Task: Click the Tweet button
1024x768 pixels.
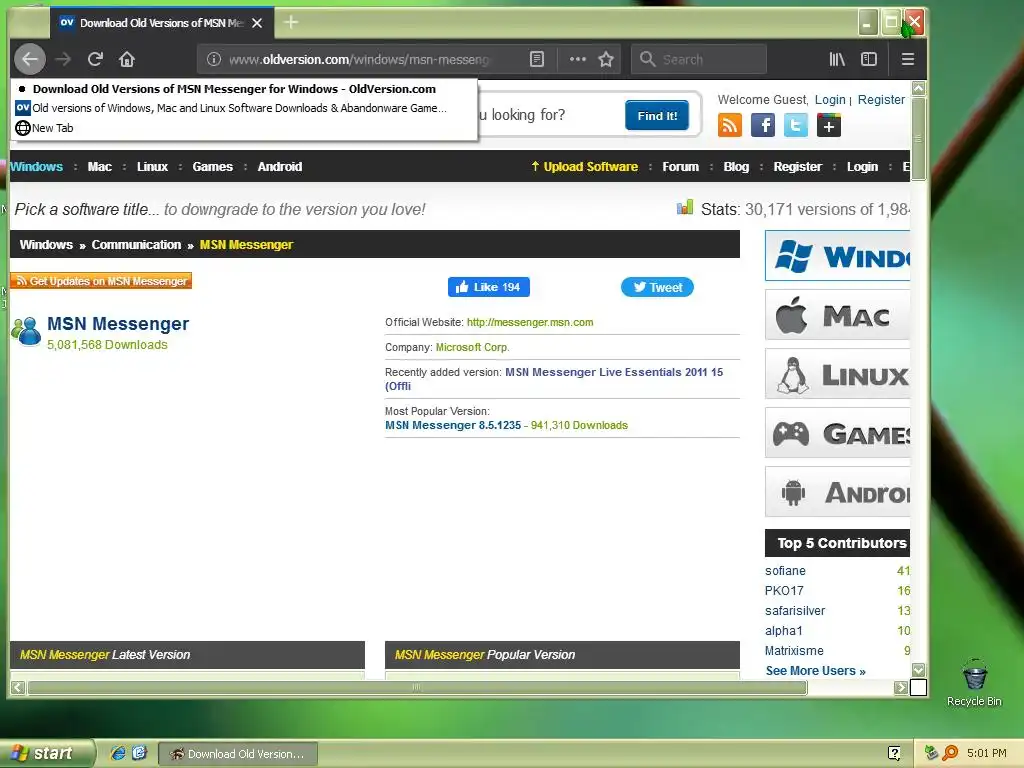Action: coord(657,287)
